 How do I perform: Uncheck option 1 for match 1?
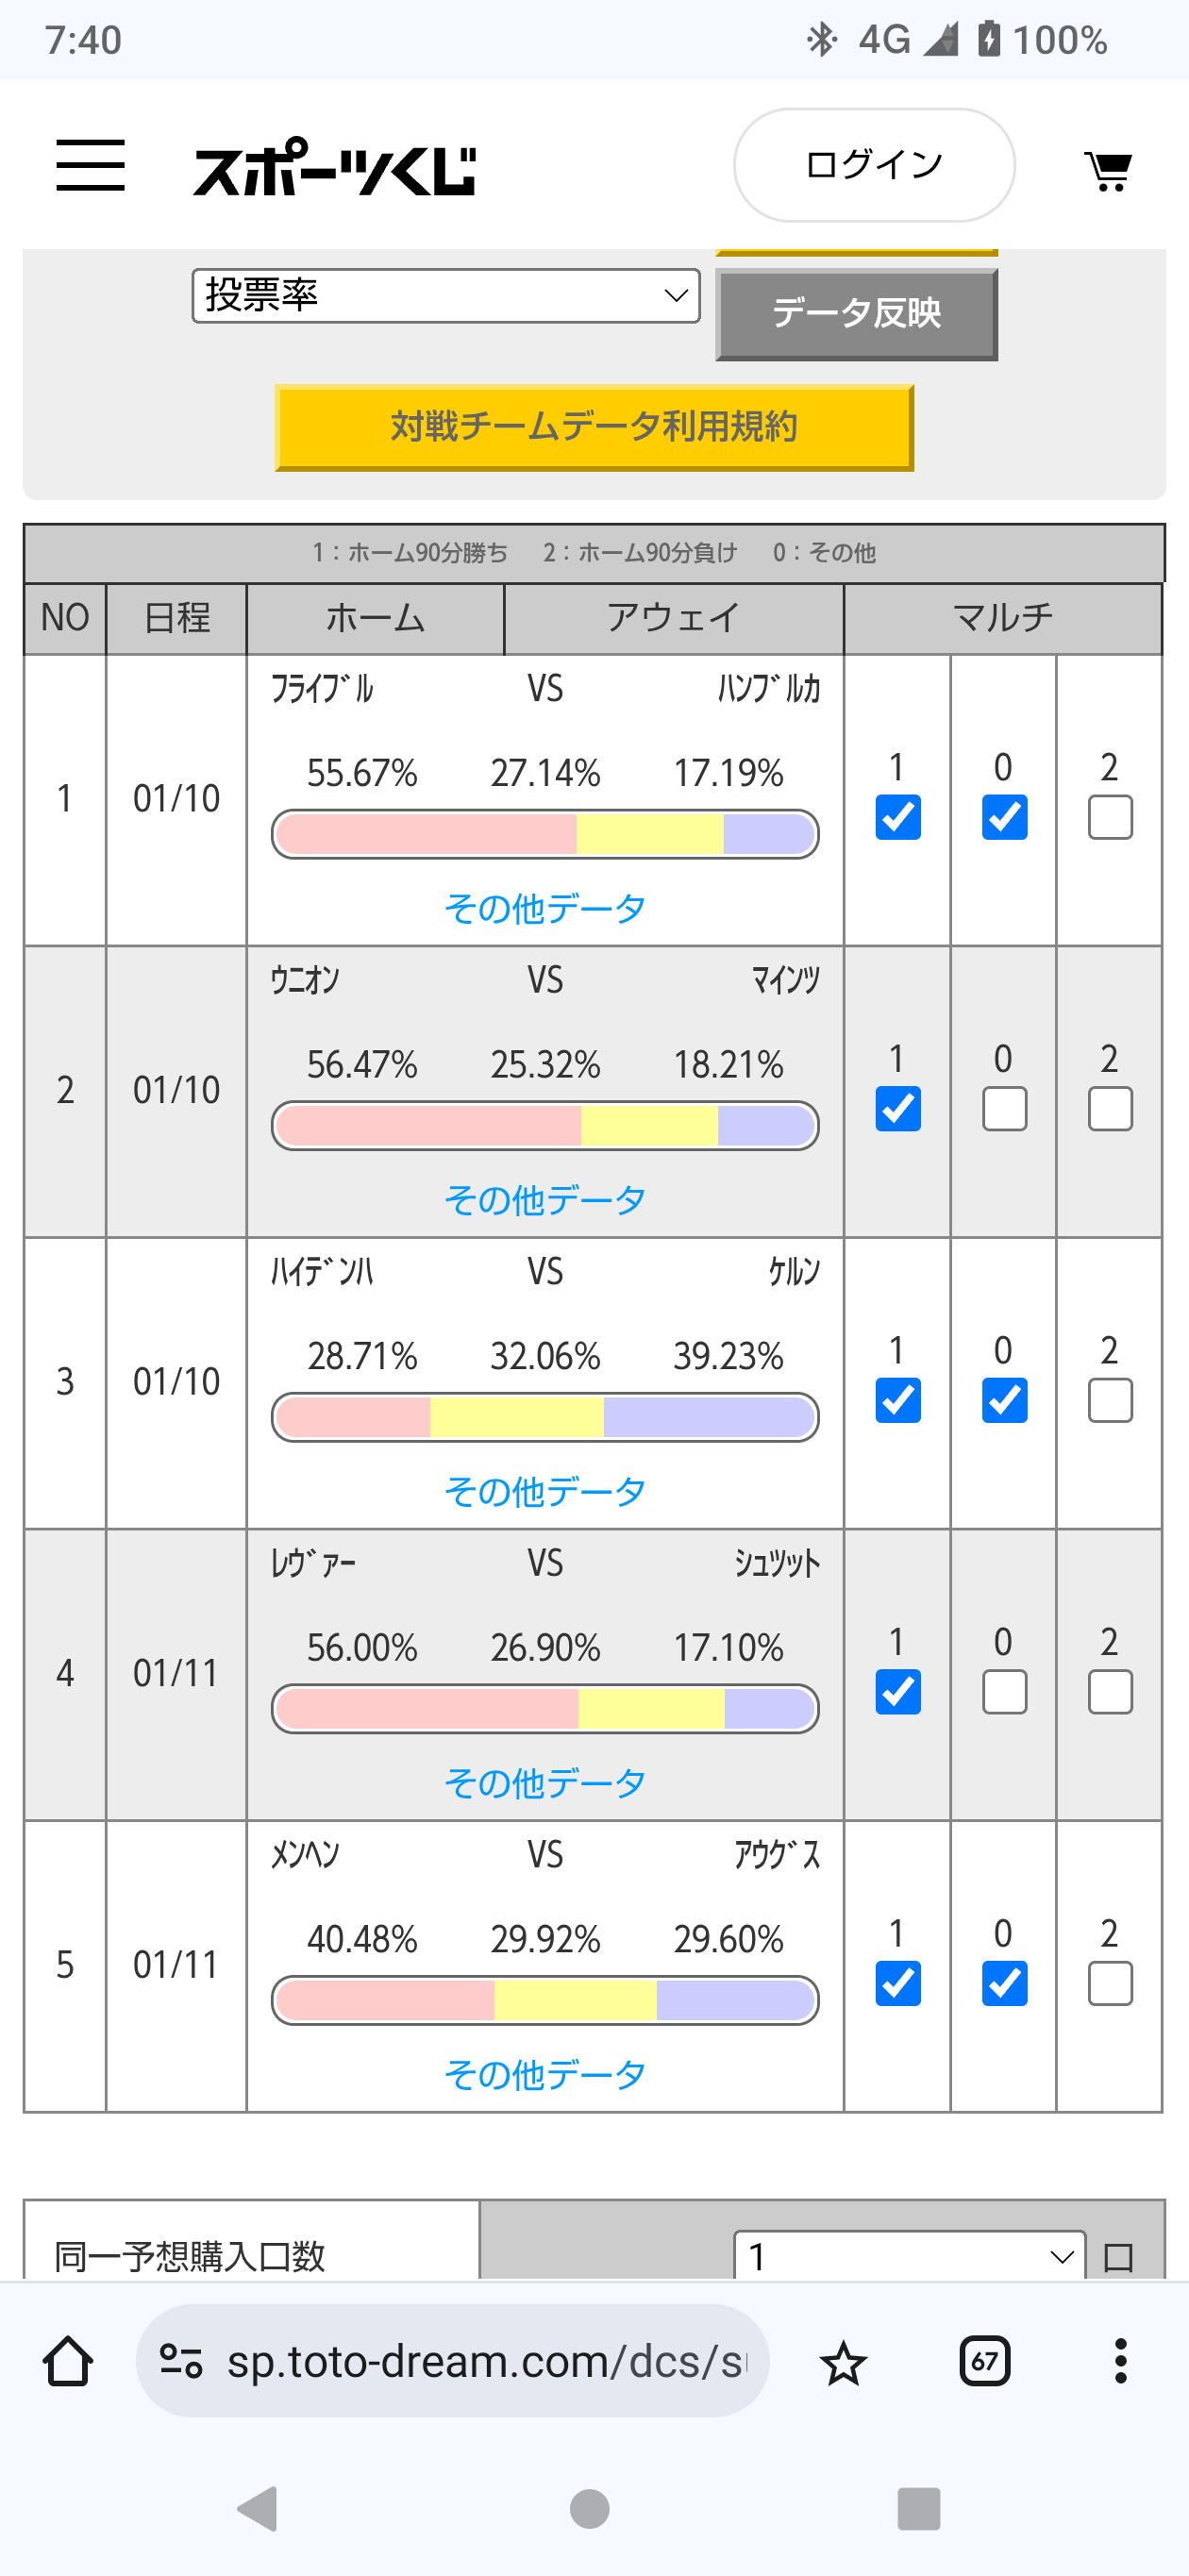click(x=898, y=817)
